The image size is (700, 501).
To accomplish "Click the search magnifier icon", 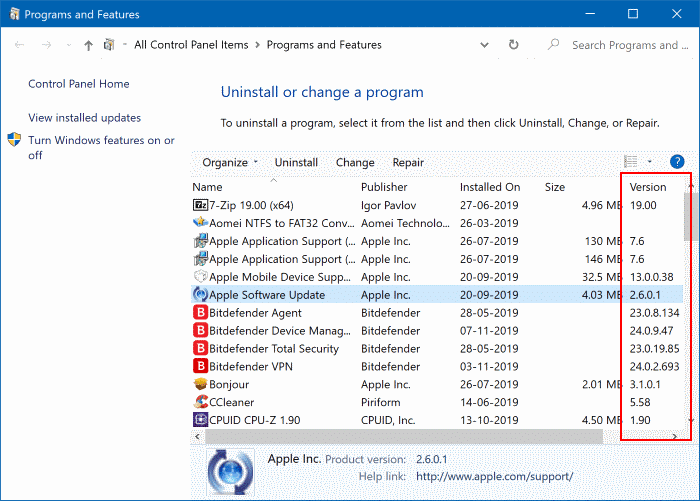I will point(554,44).
